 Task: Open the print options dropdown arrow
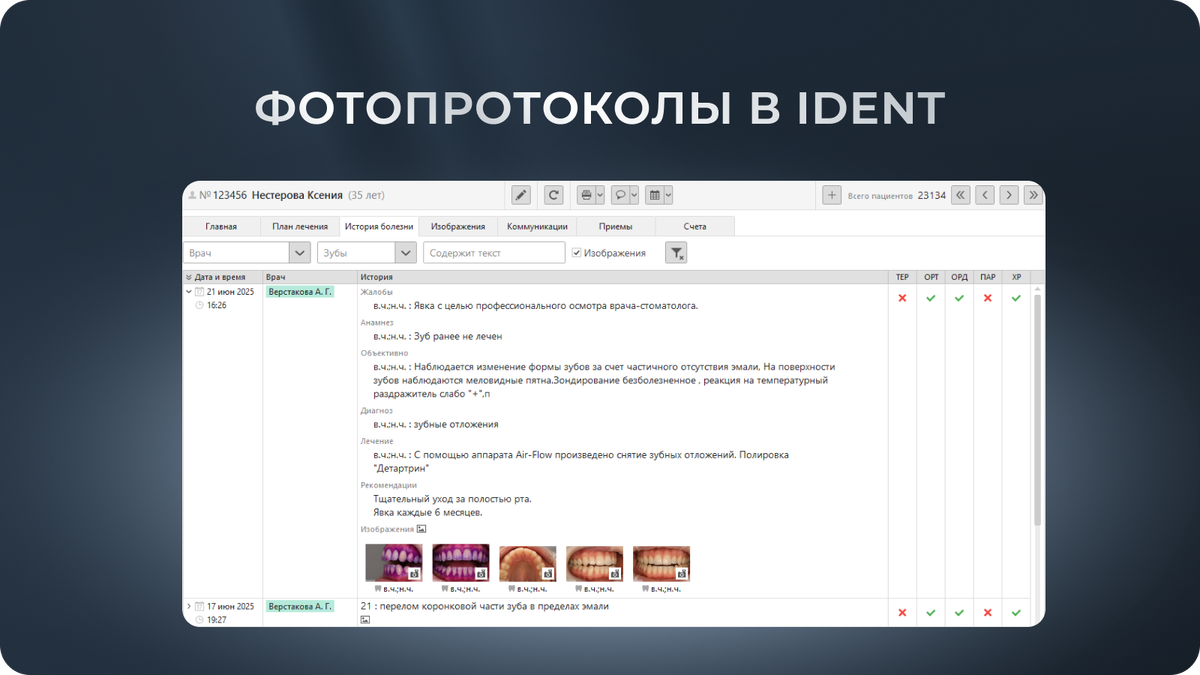600,195
